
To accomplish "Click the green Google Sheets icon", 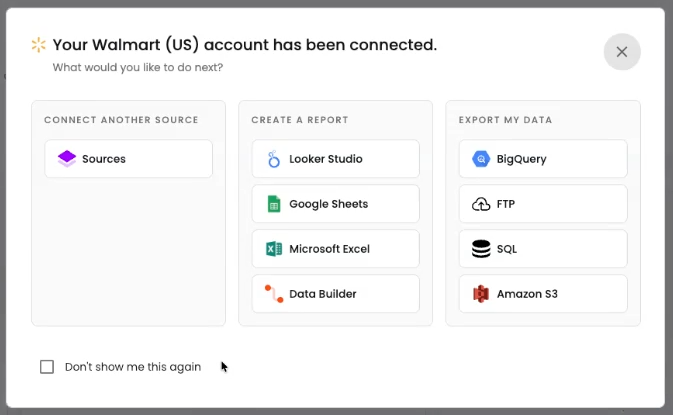I will click(274, 204).
